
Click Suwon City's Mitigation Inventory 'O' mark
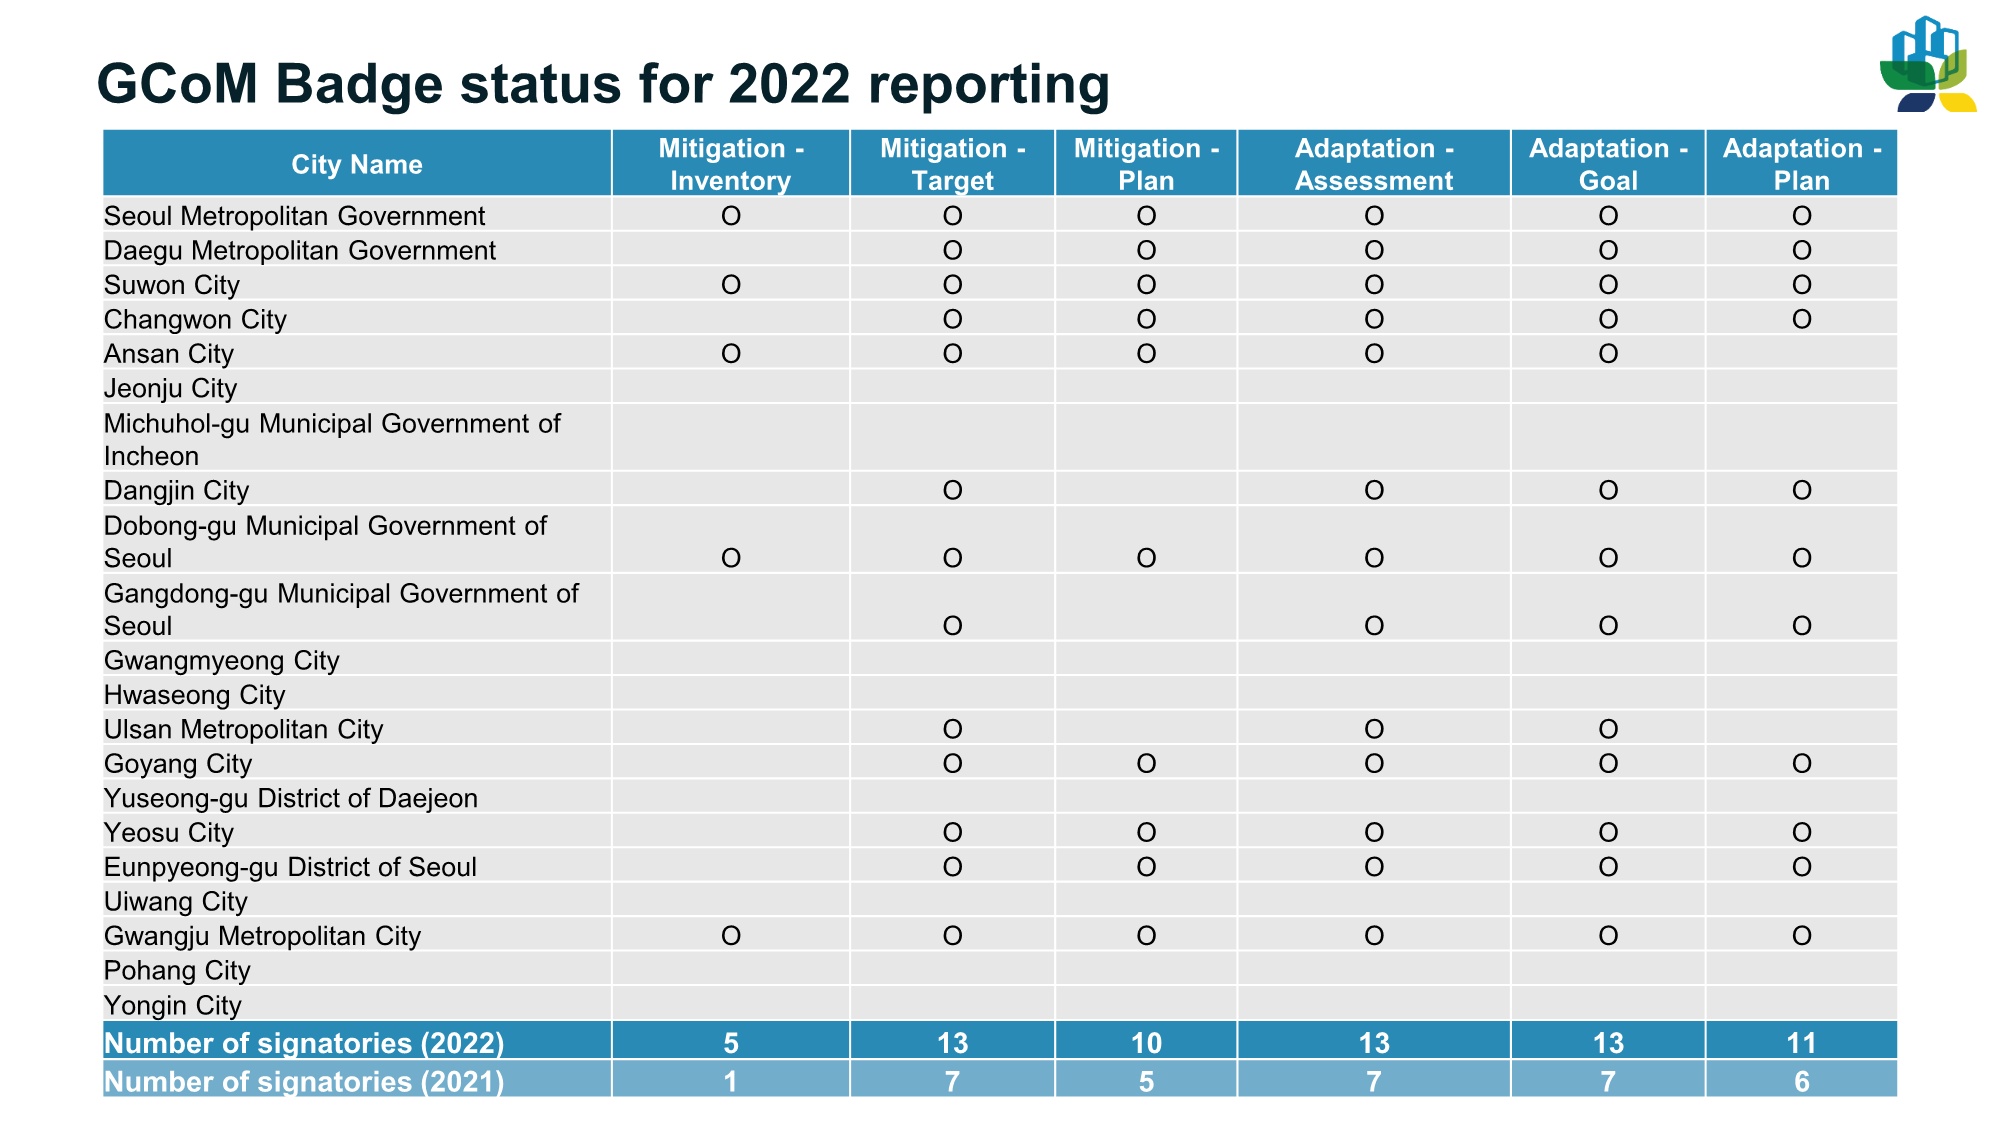pyautogui.click(x=731, y=285)
